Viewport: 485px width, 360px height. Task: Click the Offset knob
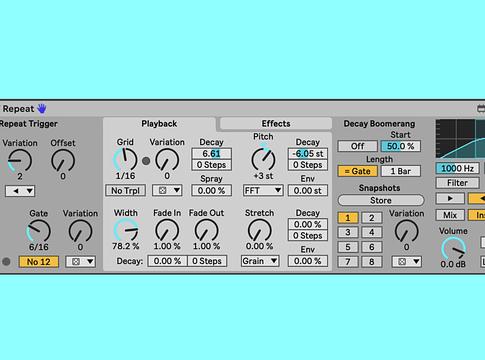point(63,161)
